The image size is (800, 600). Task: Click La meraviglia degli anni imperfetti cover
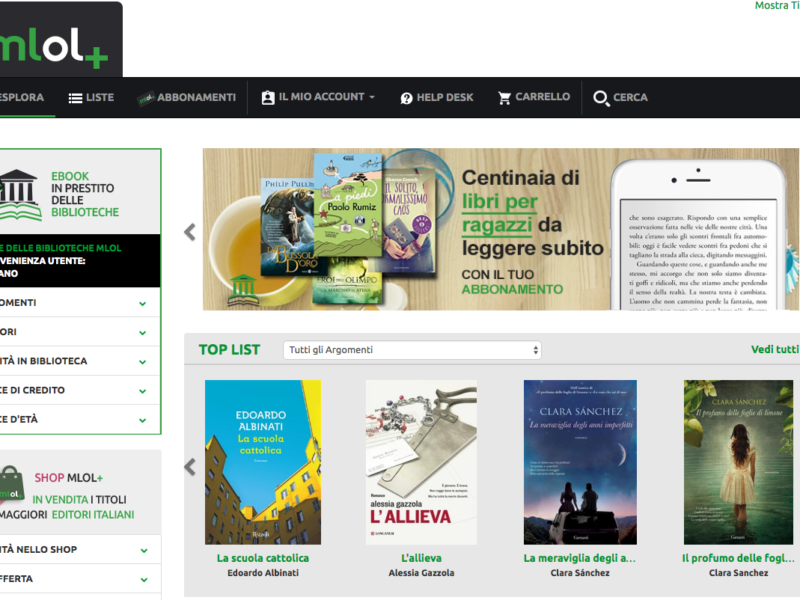[x=580, y=462]
